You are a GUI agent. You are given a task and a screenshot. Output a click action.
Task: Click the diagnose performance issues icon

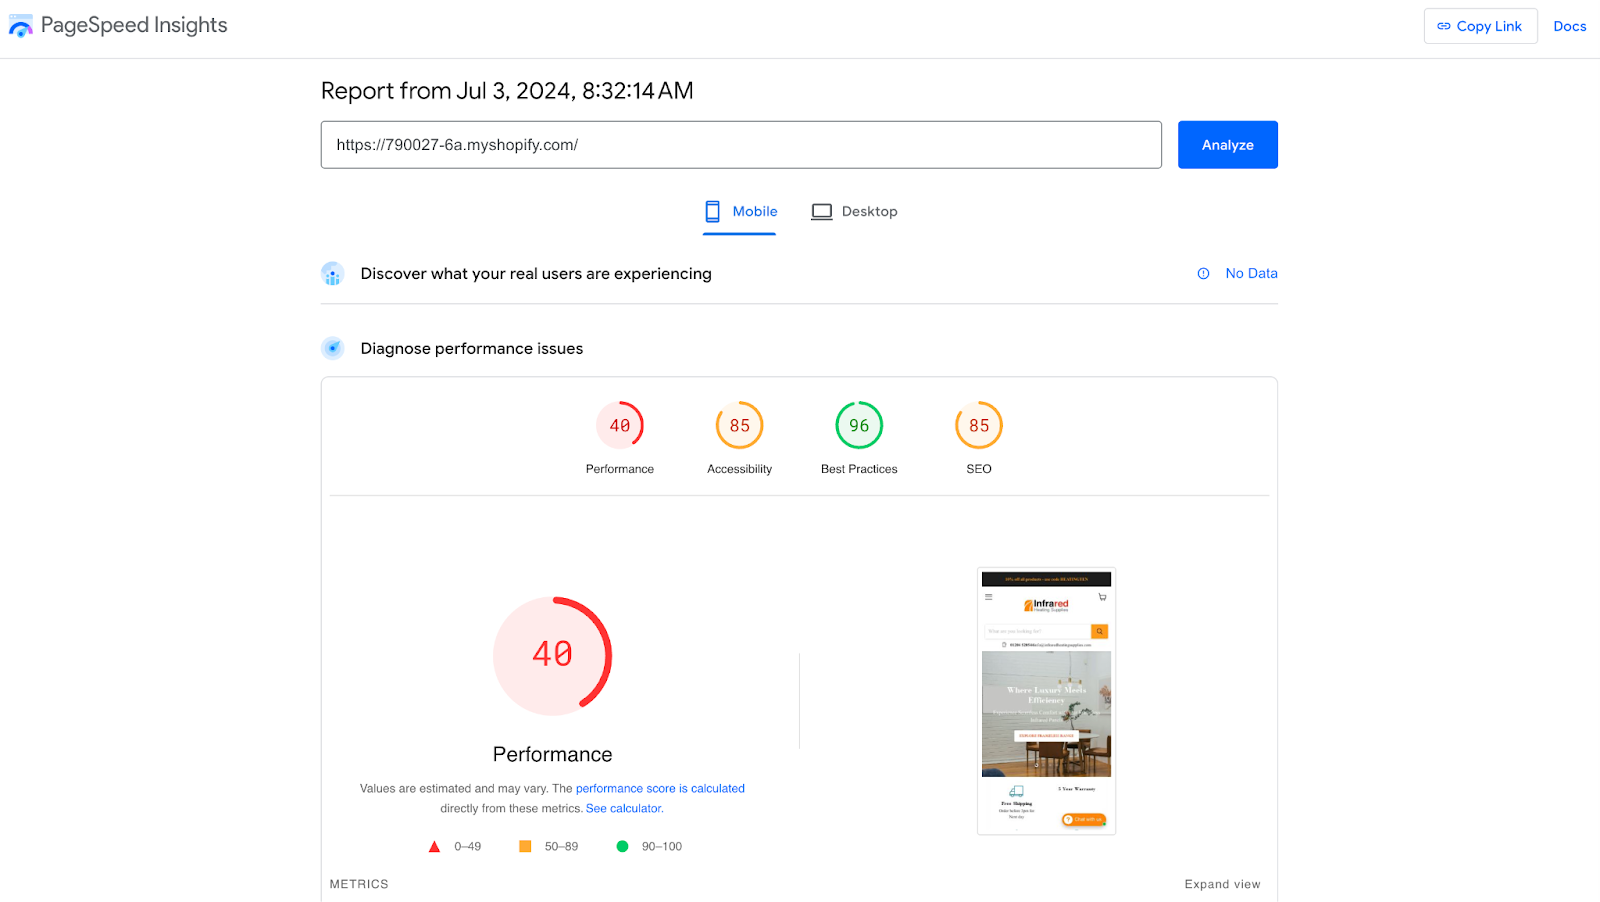pos(333,348)
